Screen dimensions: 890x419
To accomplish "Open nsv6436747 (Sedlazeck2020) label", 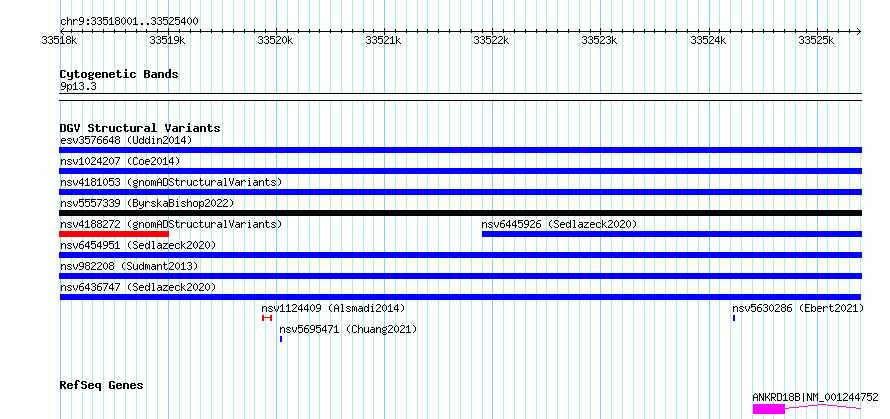I will [x=138, y=287].
